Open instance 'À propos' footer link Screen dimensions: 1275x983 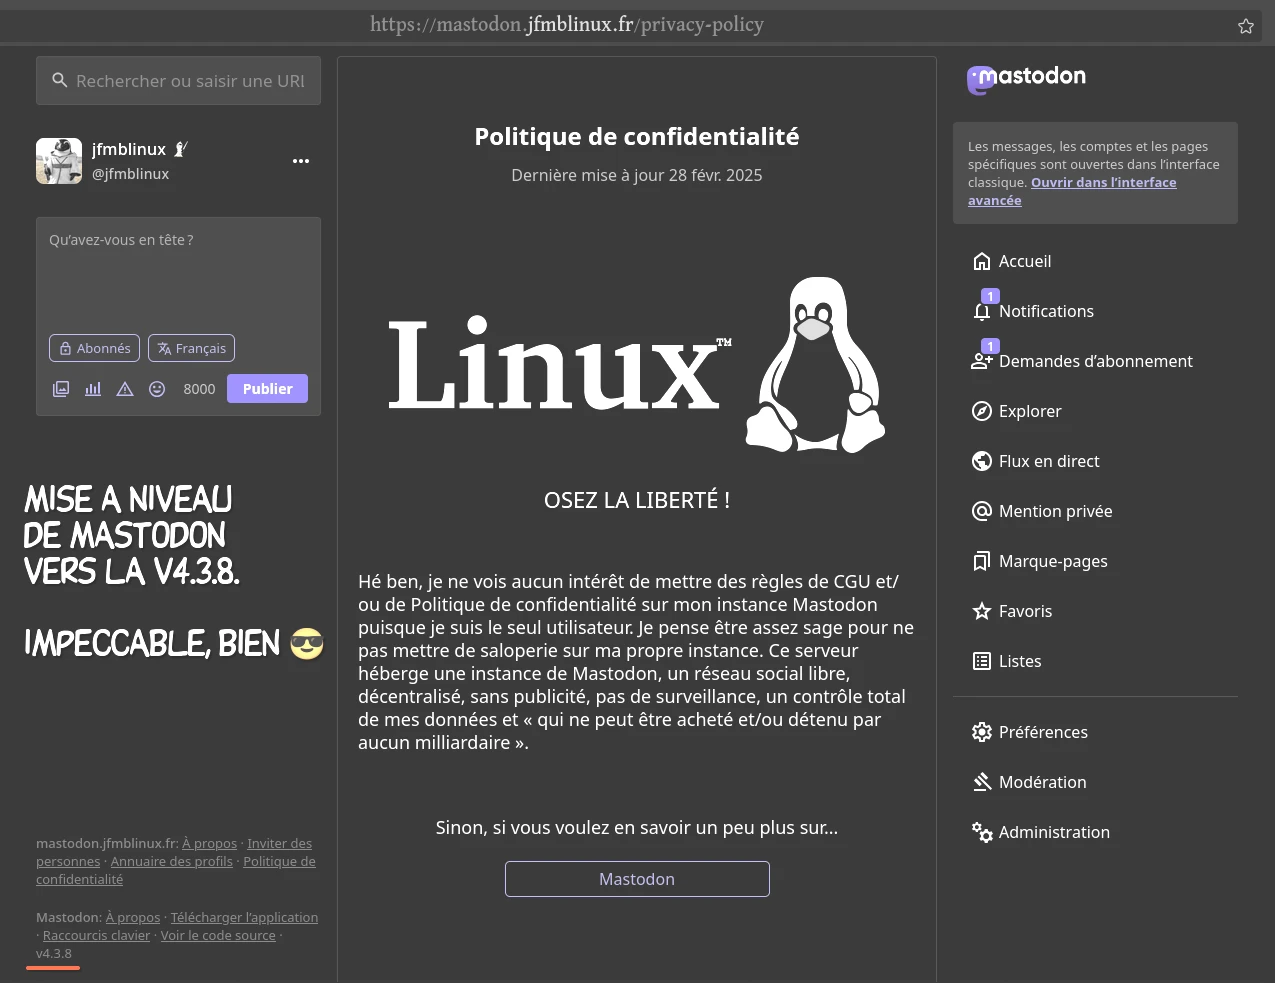[x=209, y=844]
